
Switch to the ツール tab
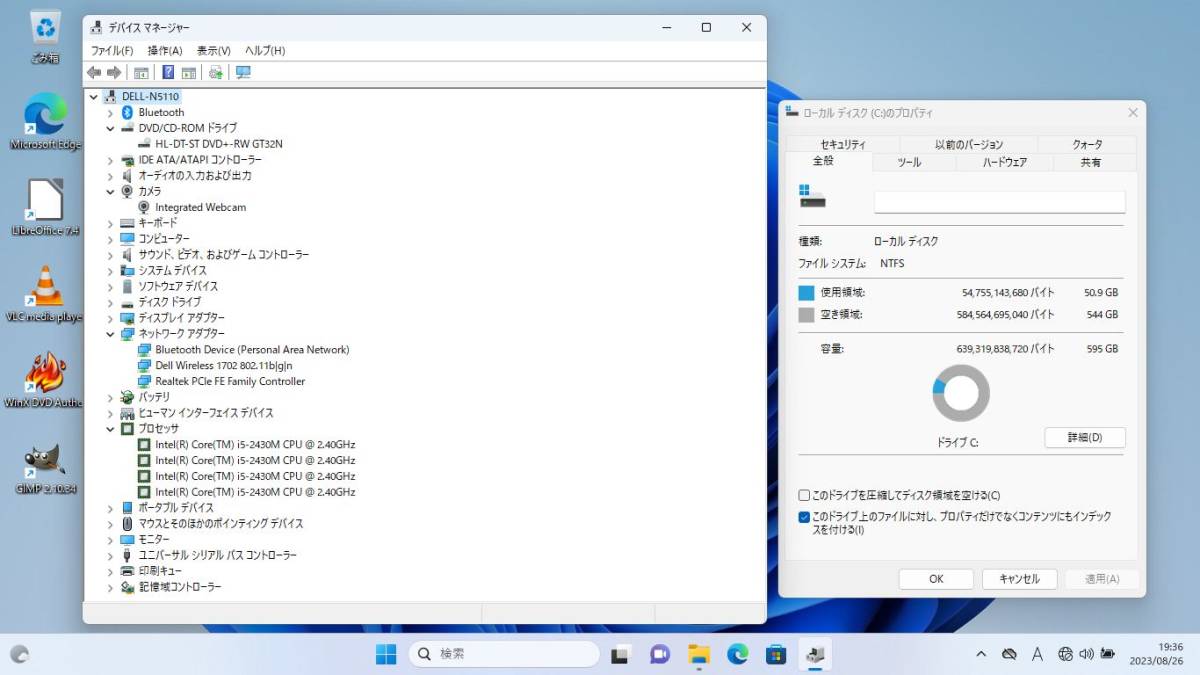click(909, 162)
